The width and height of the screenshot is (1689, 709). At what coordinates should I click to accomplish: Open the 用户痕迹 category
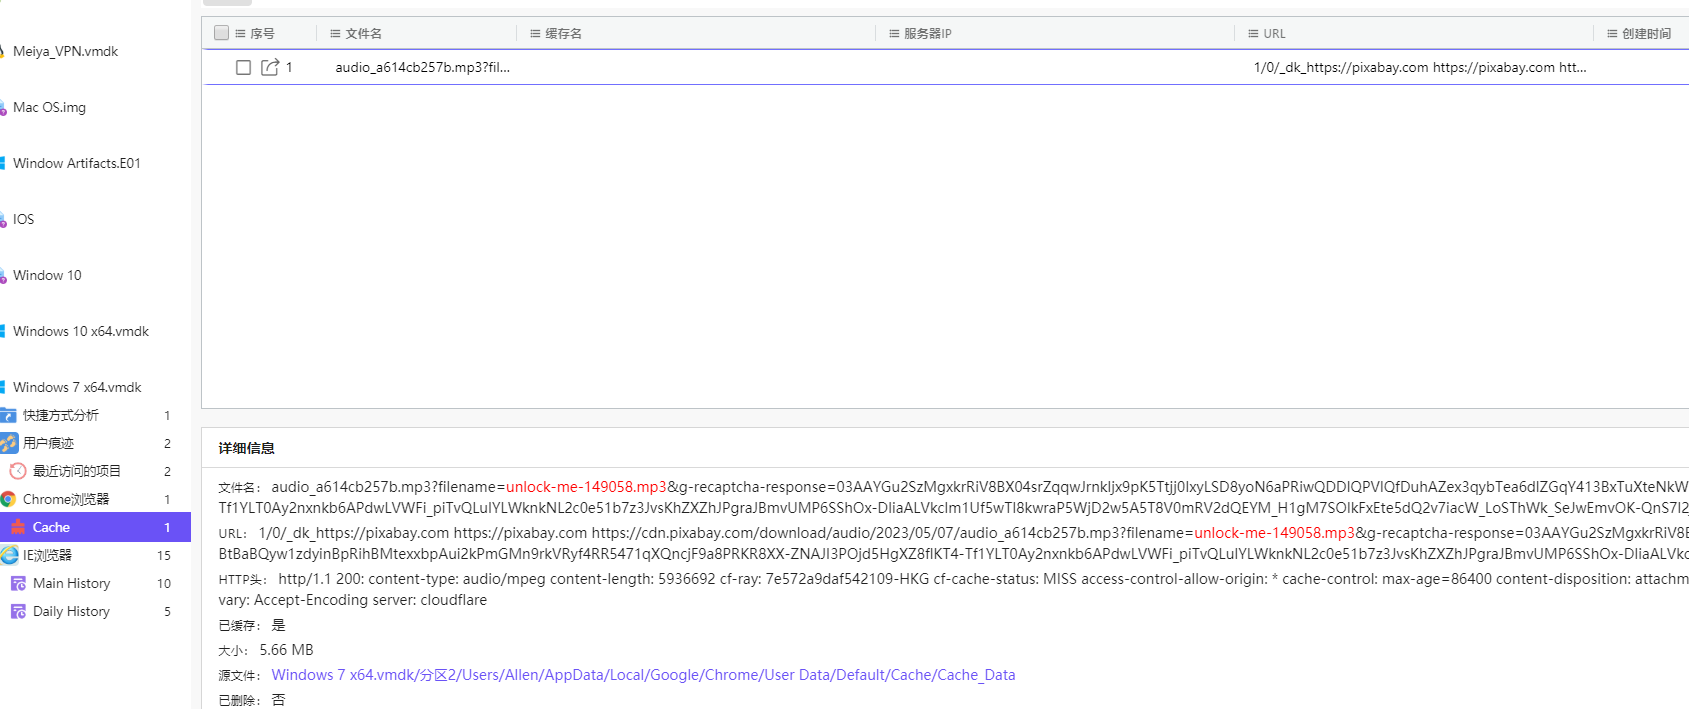coord(48,443)
